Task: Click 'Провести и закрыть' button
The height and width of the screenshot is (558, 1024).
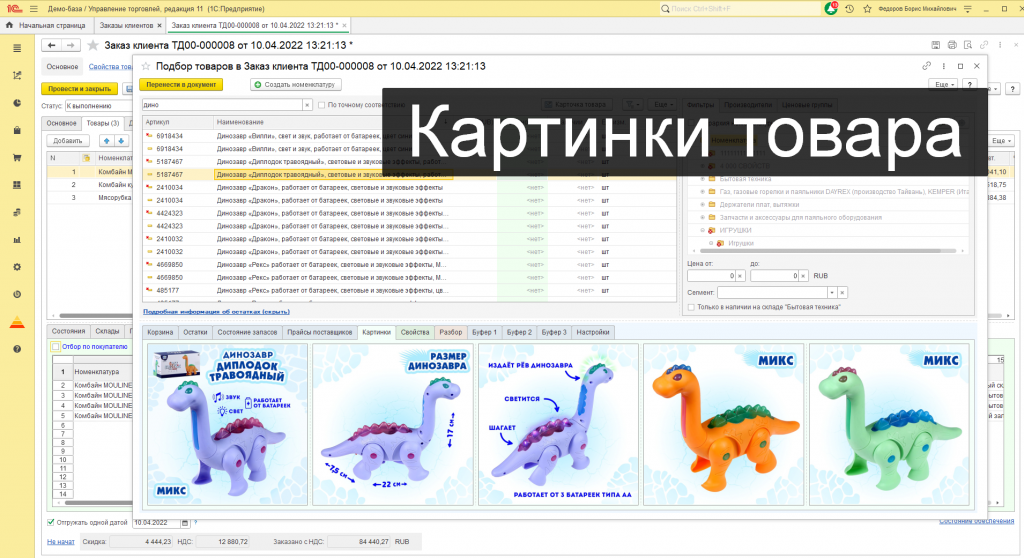Action: pyautogui.click(x=79, y=88)
